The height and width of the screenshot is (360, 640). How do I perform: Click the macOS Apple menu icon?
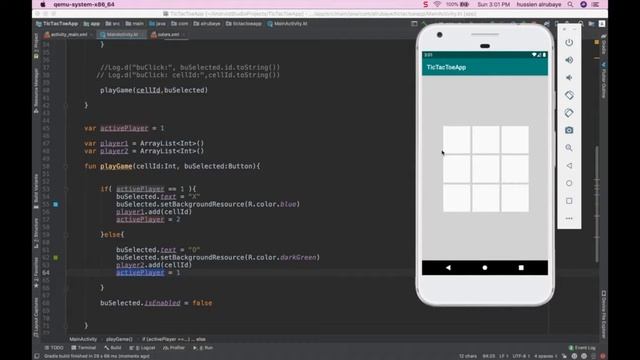coord(43,4)
